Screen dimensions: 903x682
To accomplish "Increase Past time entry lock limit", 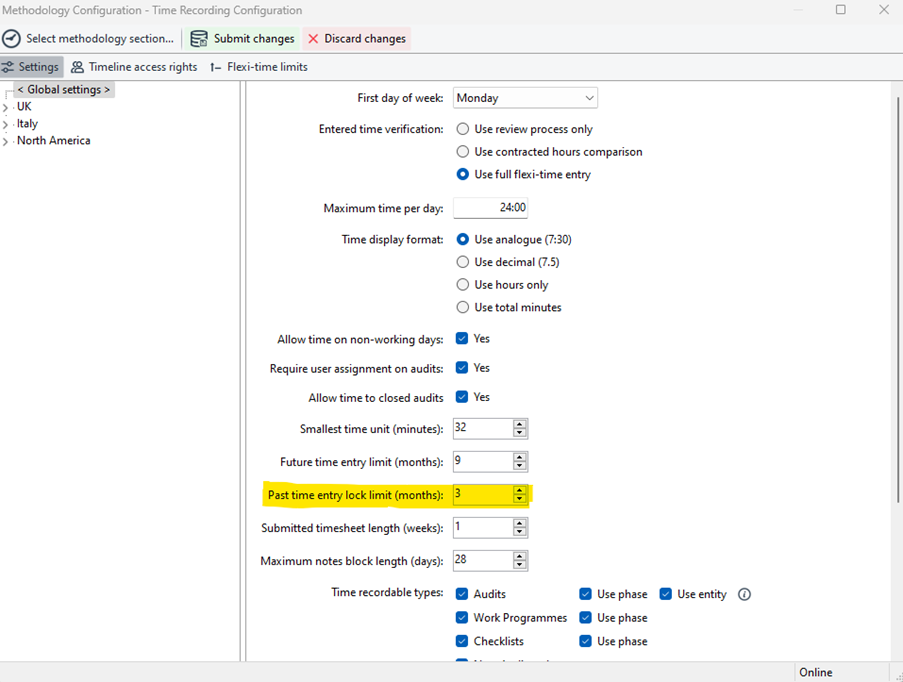I will click(x=519, y=490).
